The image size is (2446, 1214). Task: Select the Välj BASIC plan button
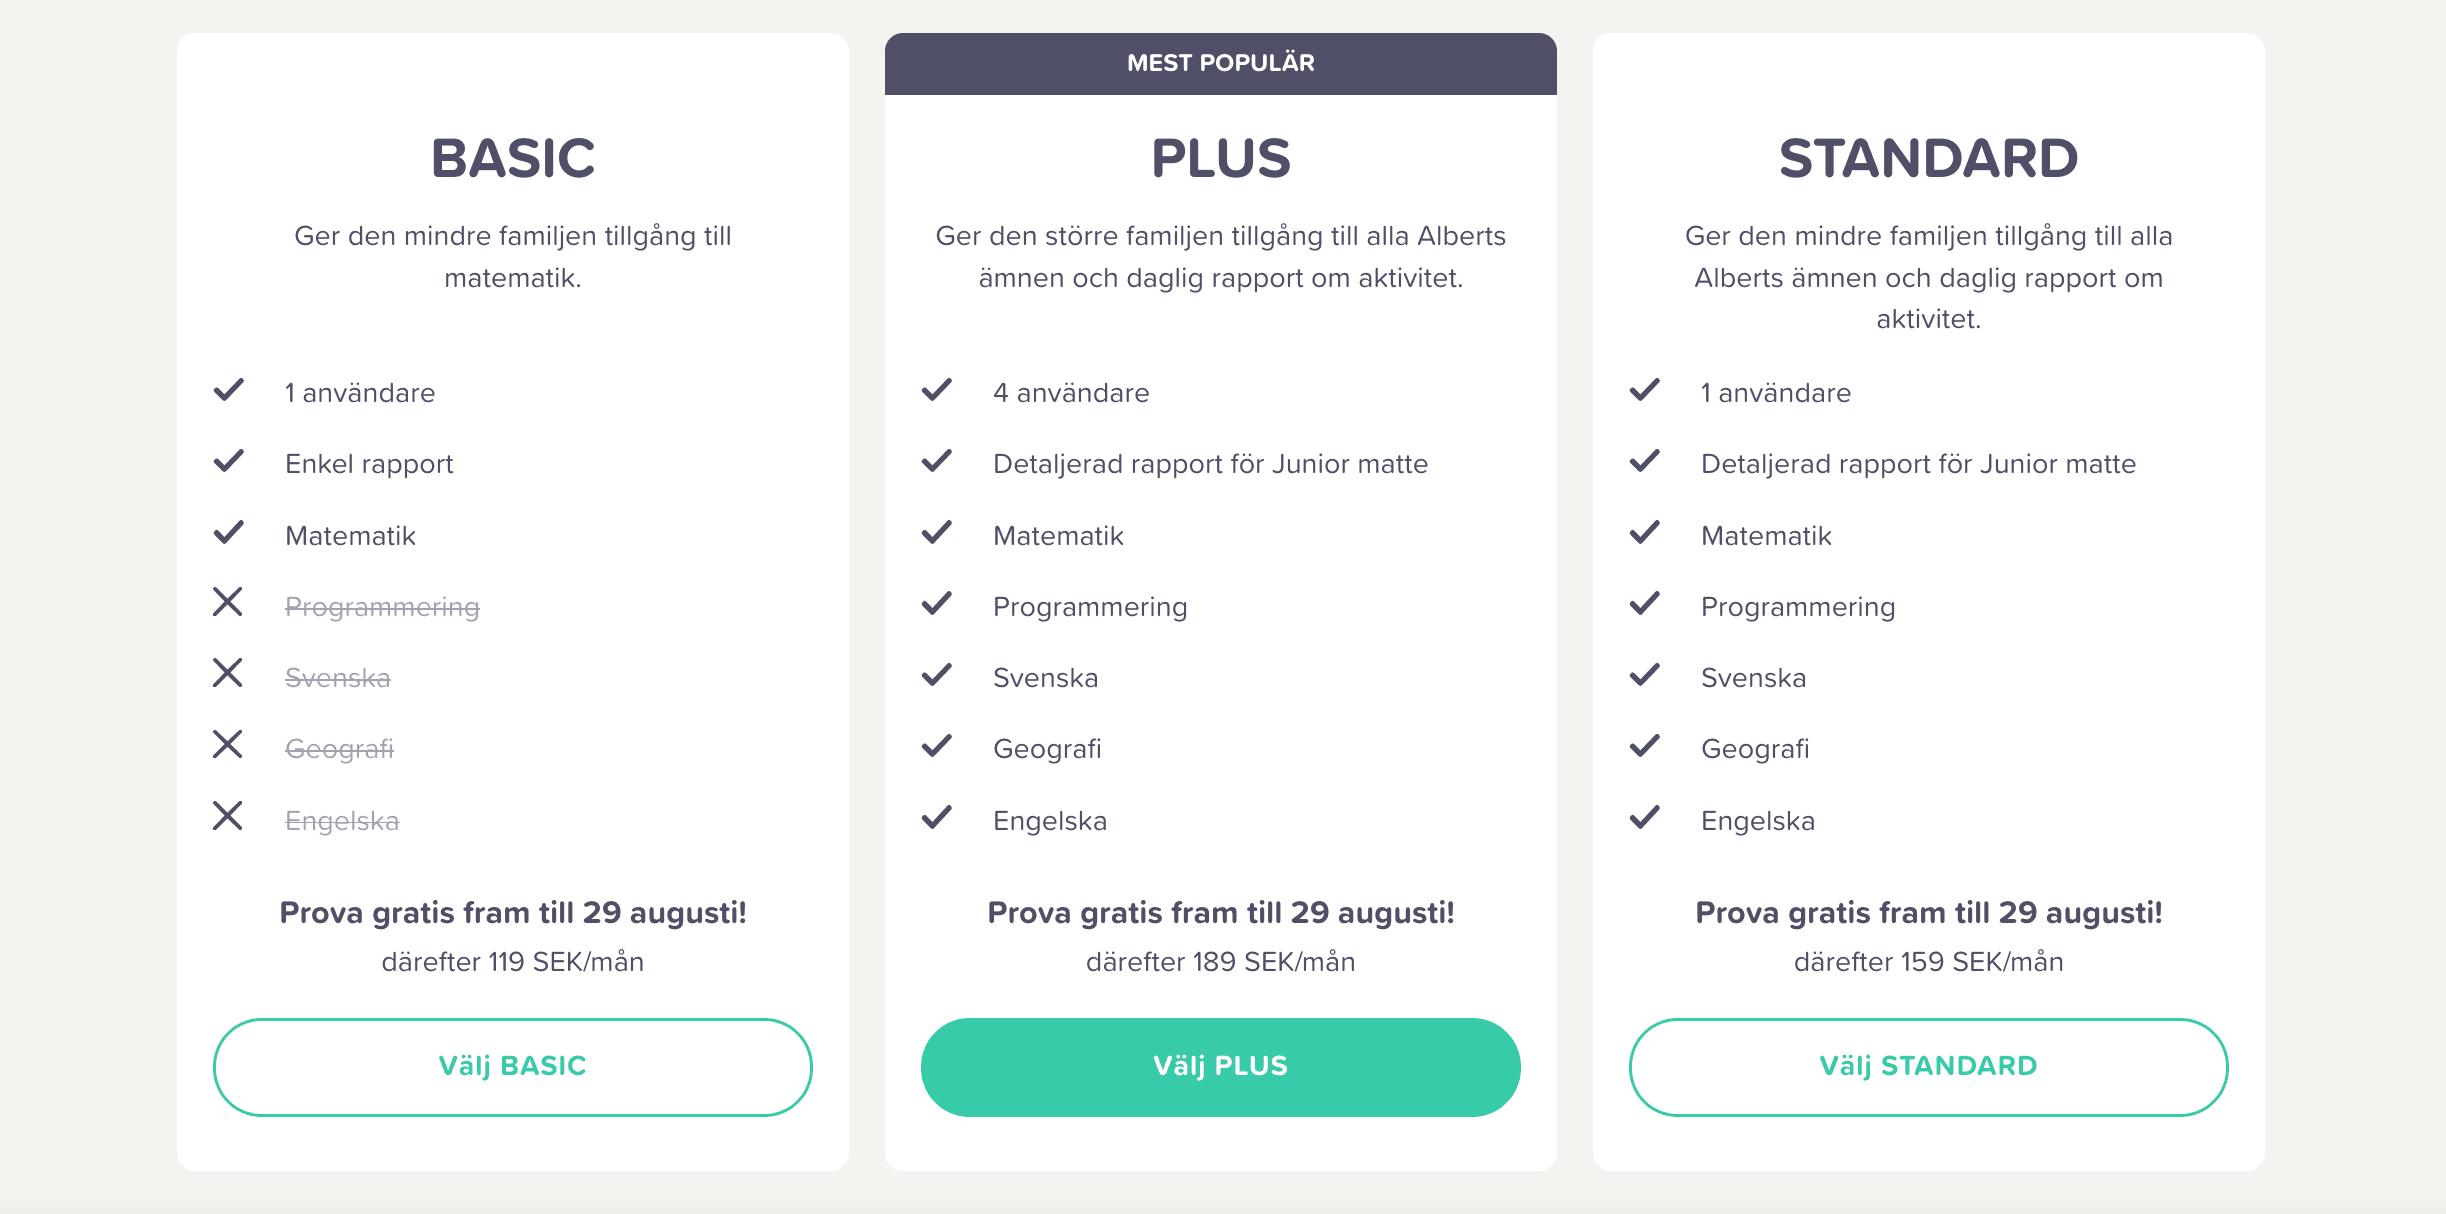[x=512, y=1067]
